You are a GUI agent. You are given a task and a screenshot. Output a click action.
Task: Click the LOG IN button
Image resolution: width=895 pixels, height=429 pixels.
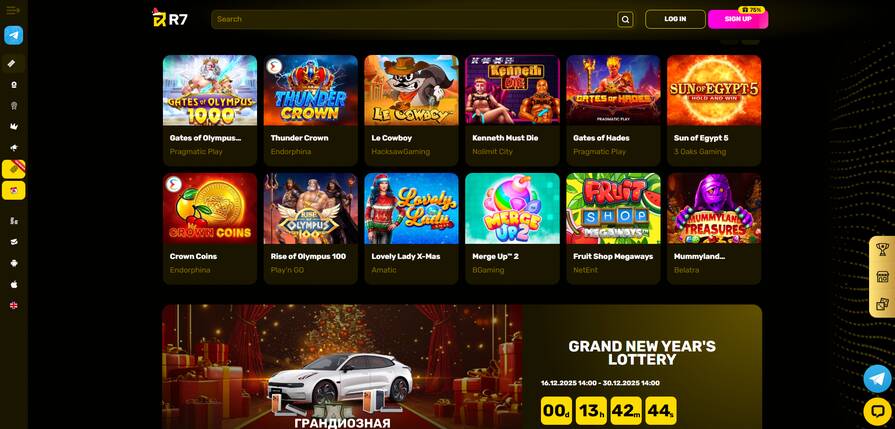coord(675,19)
